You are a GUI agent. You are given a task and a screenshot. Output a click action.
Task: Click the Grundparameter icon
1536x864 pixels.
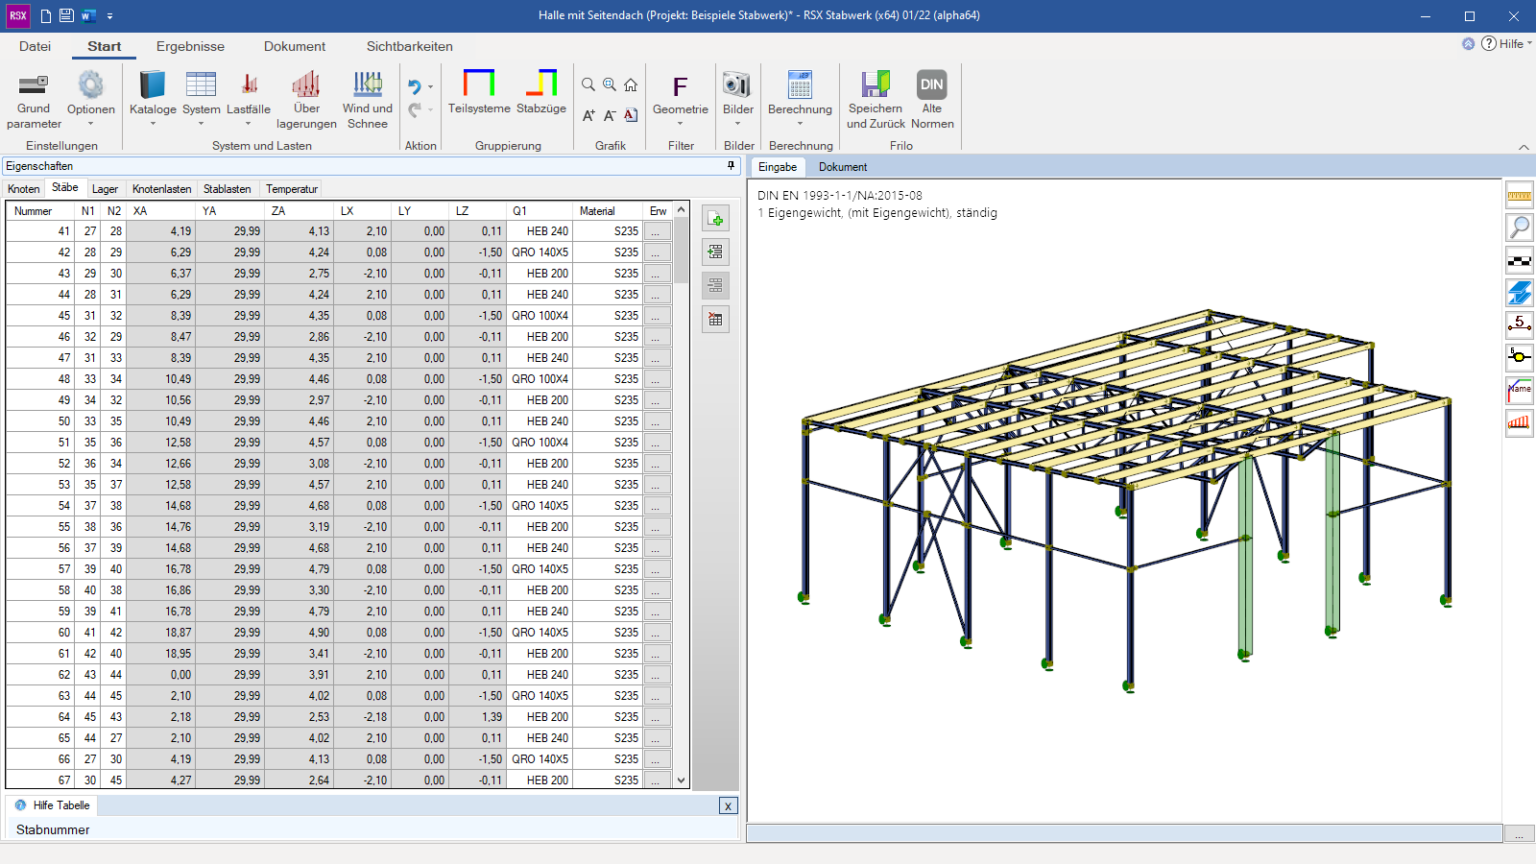[x=33, y=86]
